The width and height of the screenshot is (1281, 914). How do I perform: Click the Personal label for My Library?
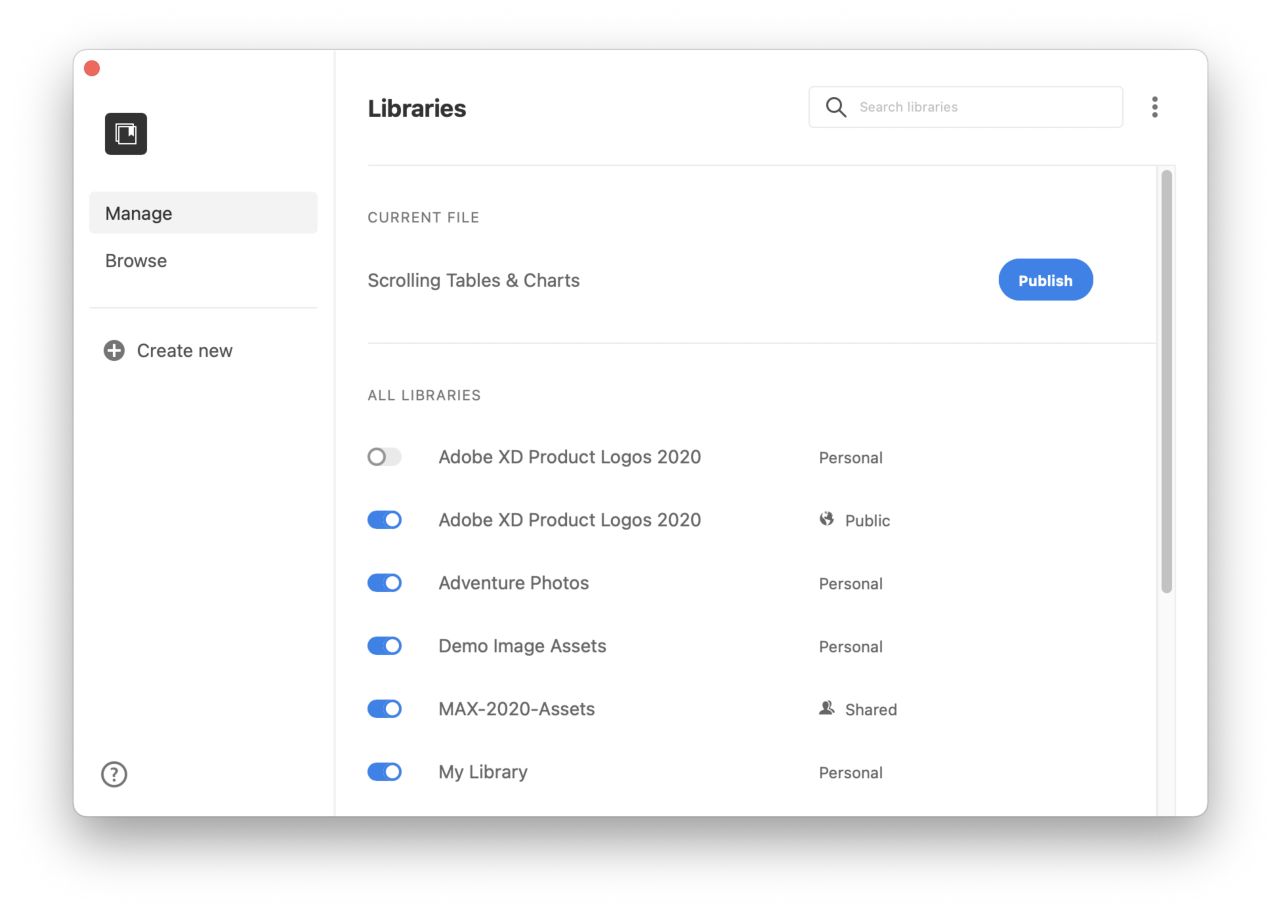click(851, 773)
